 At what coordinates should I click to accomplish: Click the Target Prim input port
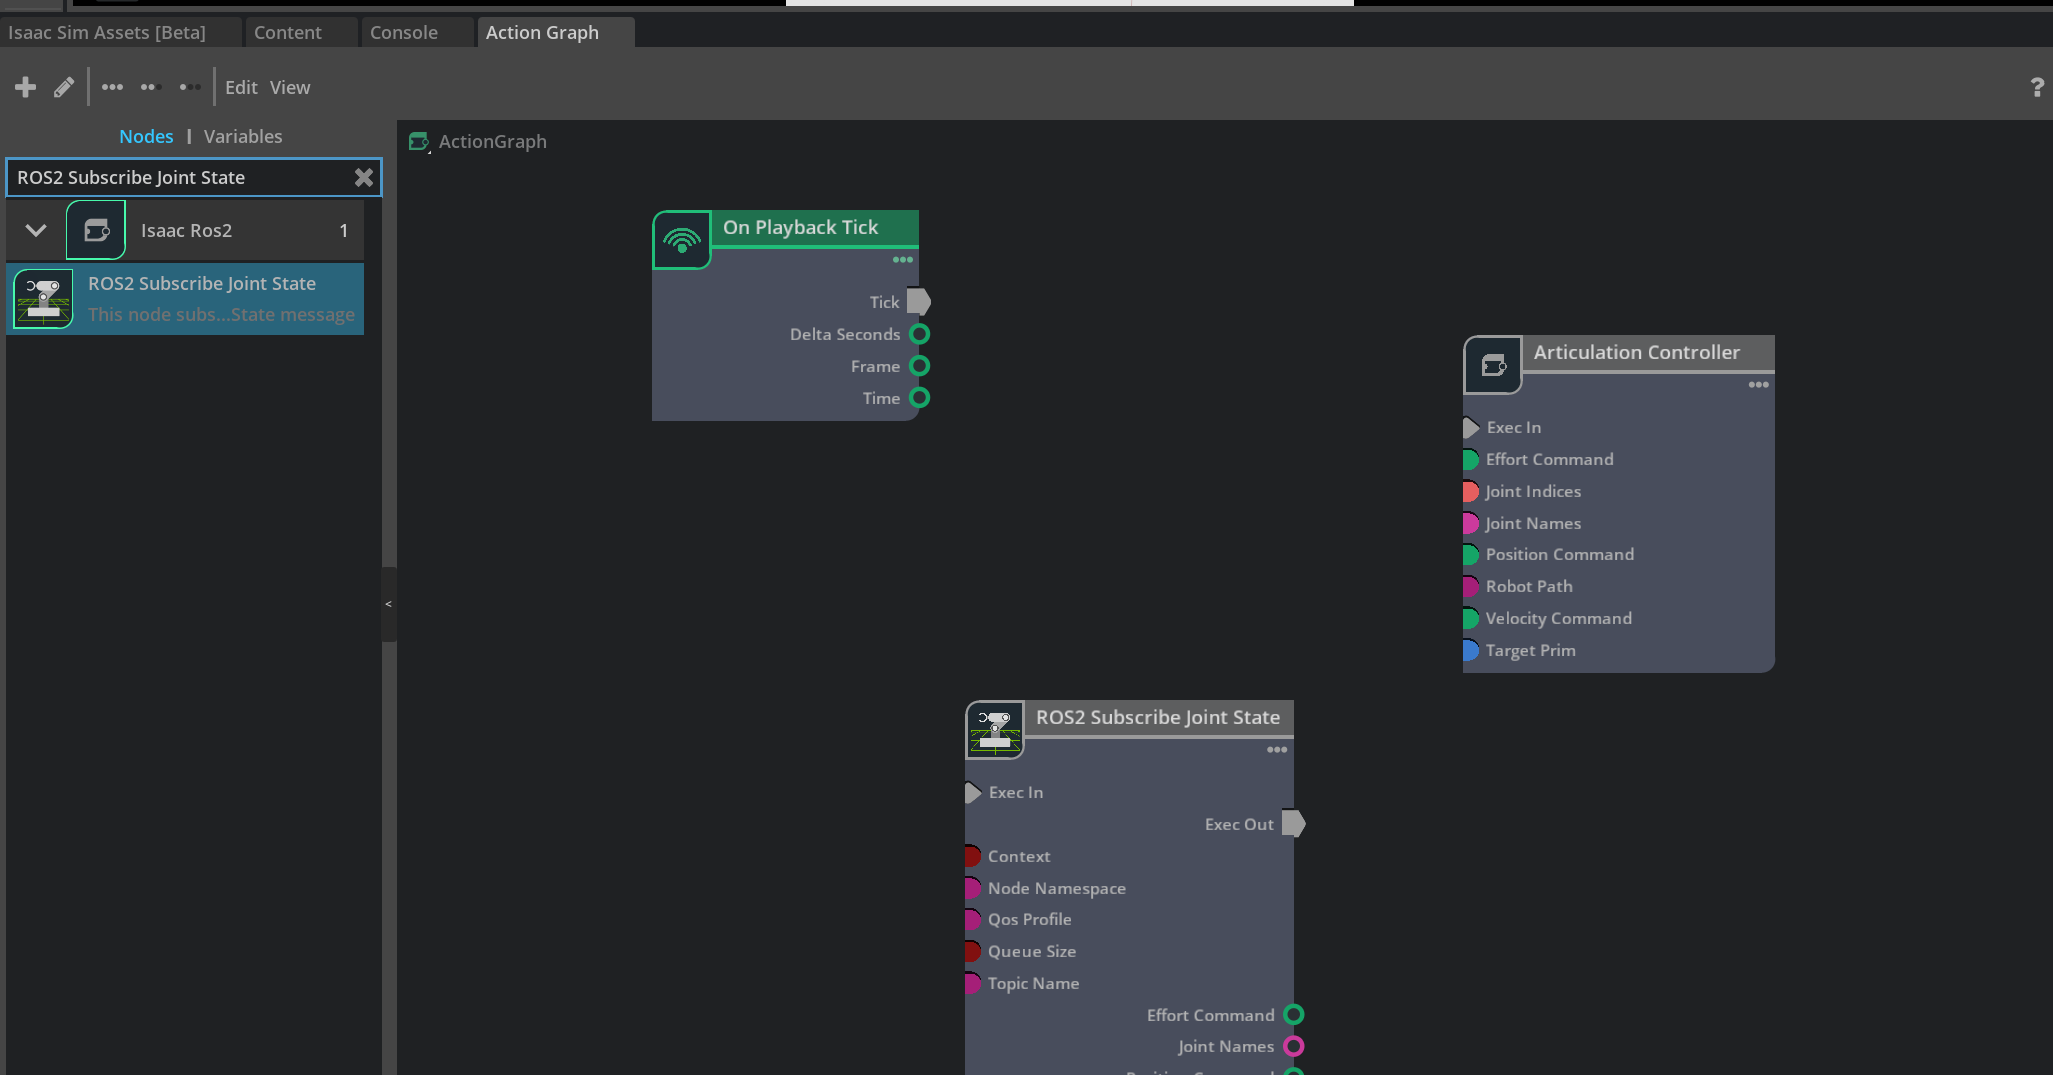[x=1470, y=650]
